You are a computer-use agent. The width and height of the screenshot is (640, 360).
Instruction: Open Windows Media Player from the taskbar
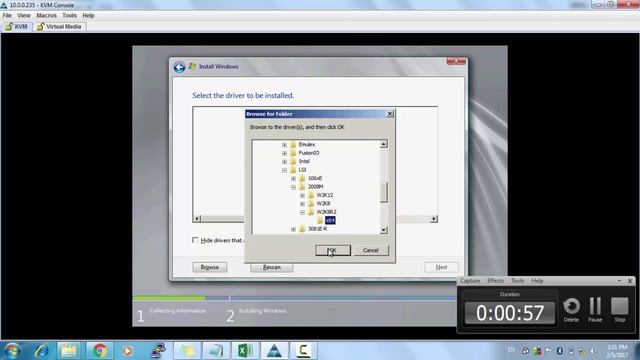(127, 351)
